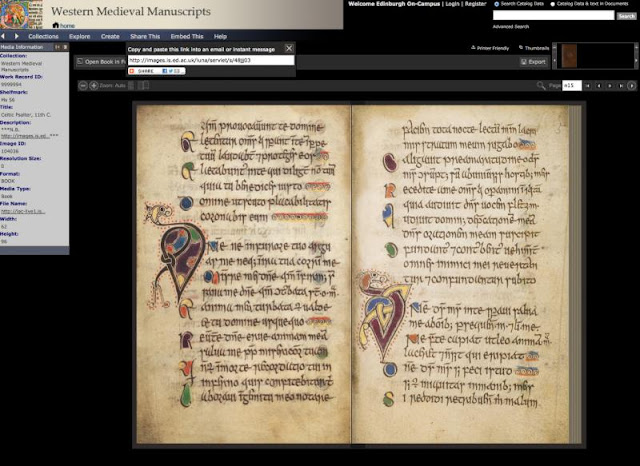Image resolution: width=640 pixels, height=466 pixels.
Task: Click 'Celtic Psalter, 11th C.' title text
Action: [x=26, y=115]
